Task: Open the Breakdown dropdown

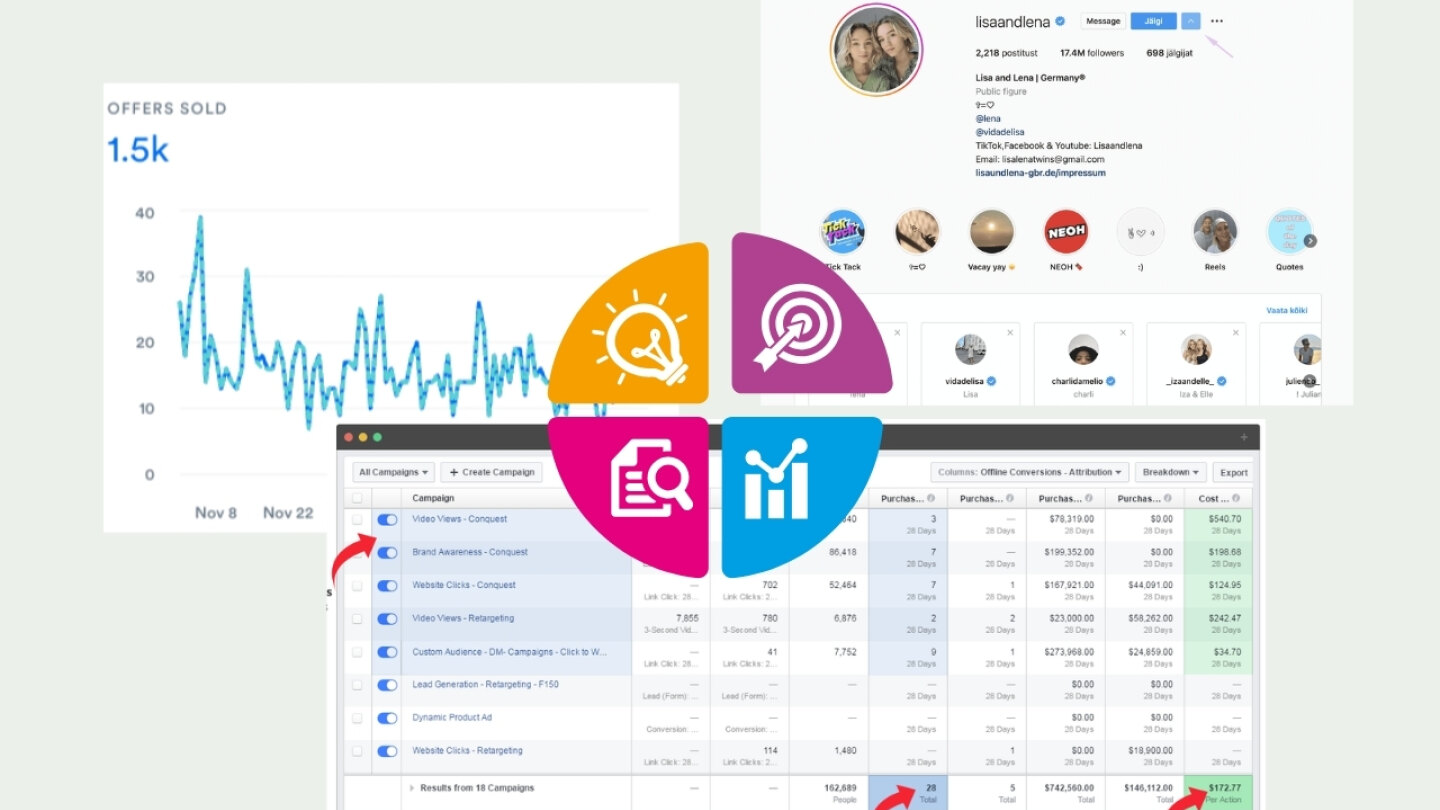Action: click(x=1171, y=472)
